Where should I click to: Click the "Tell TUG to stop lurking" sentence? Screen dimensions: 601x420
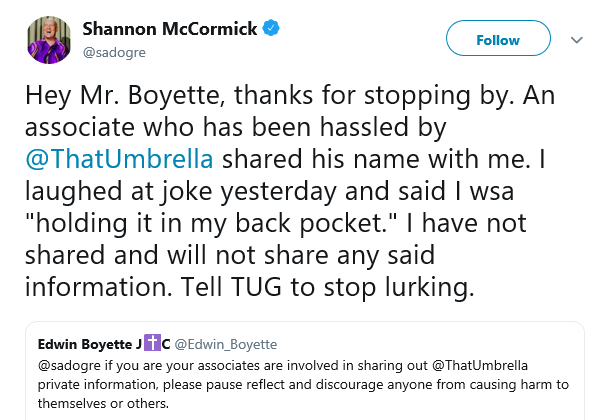pos(328,287)
